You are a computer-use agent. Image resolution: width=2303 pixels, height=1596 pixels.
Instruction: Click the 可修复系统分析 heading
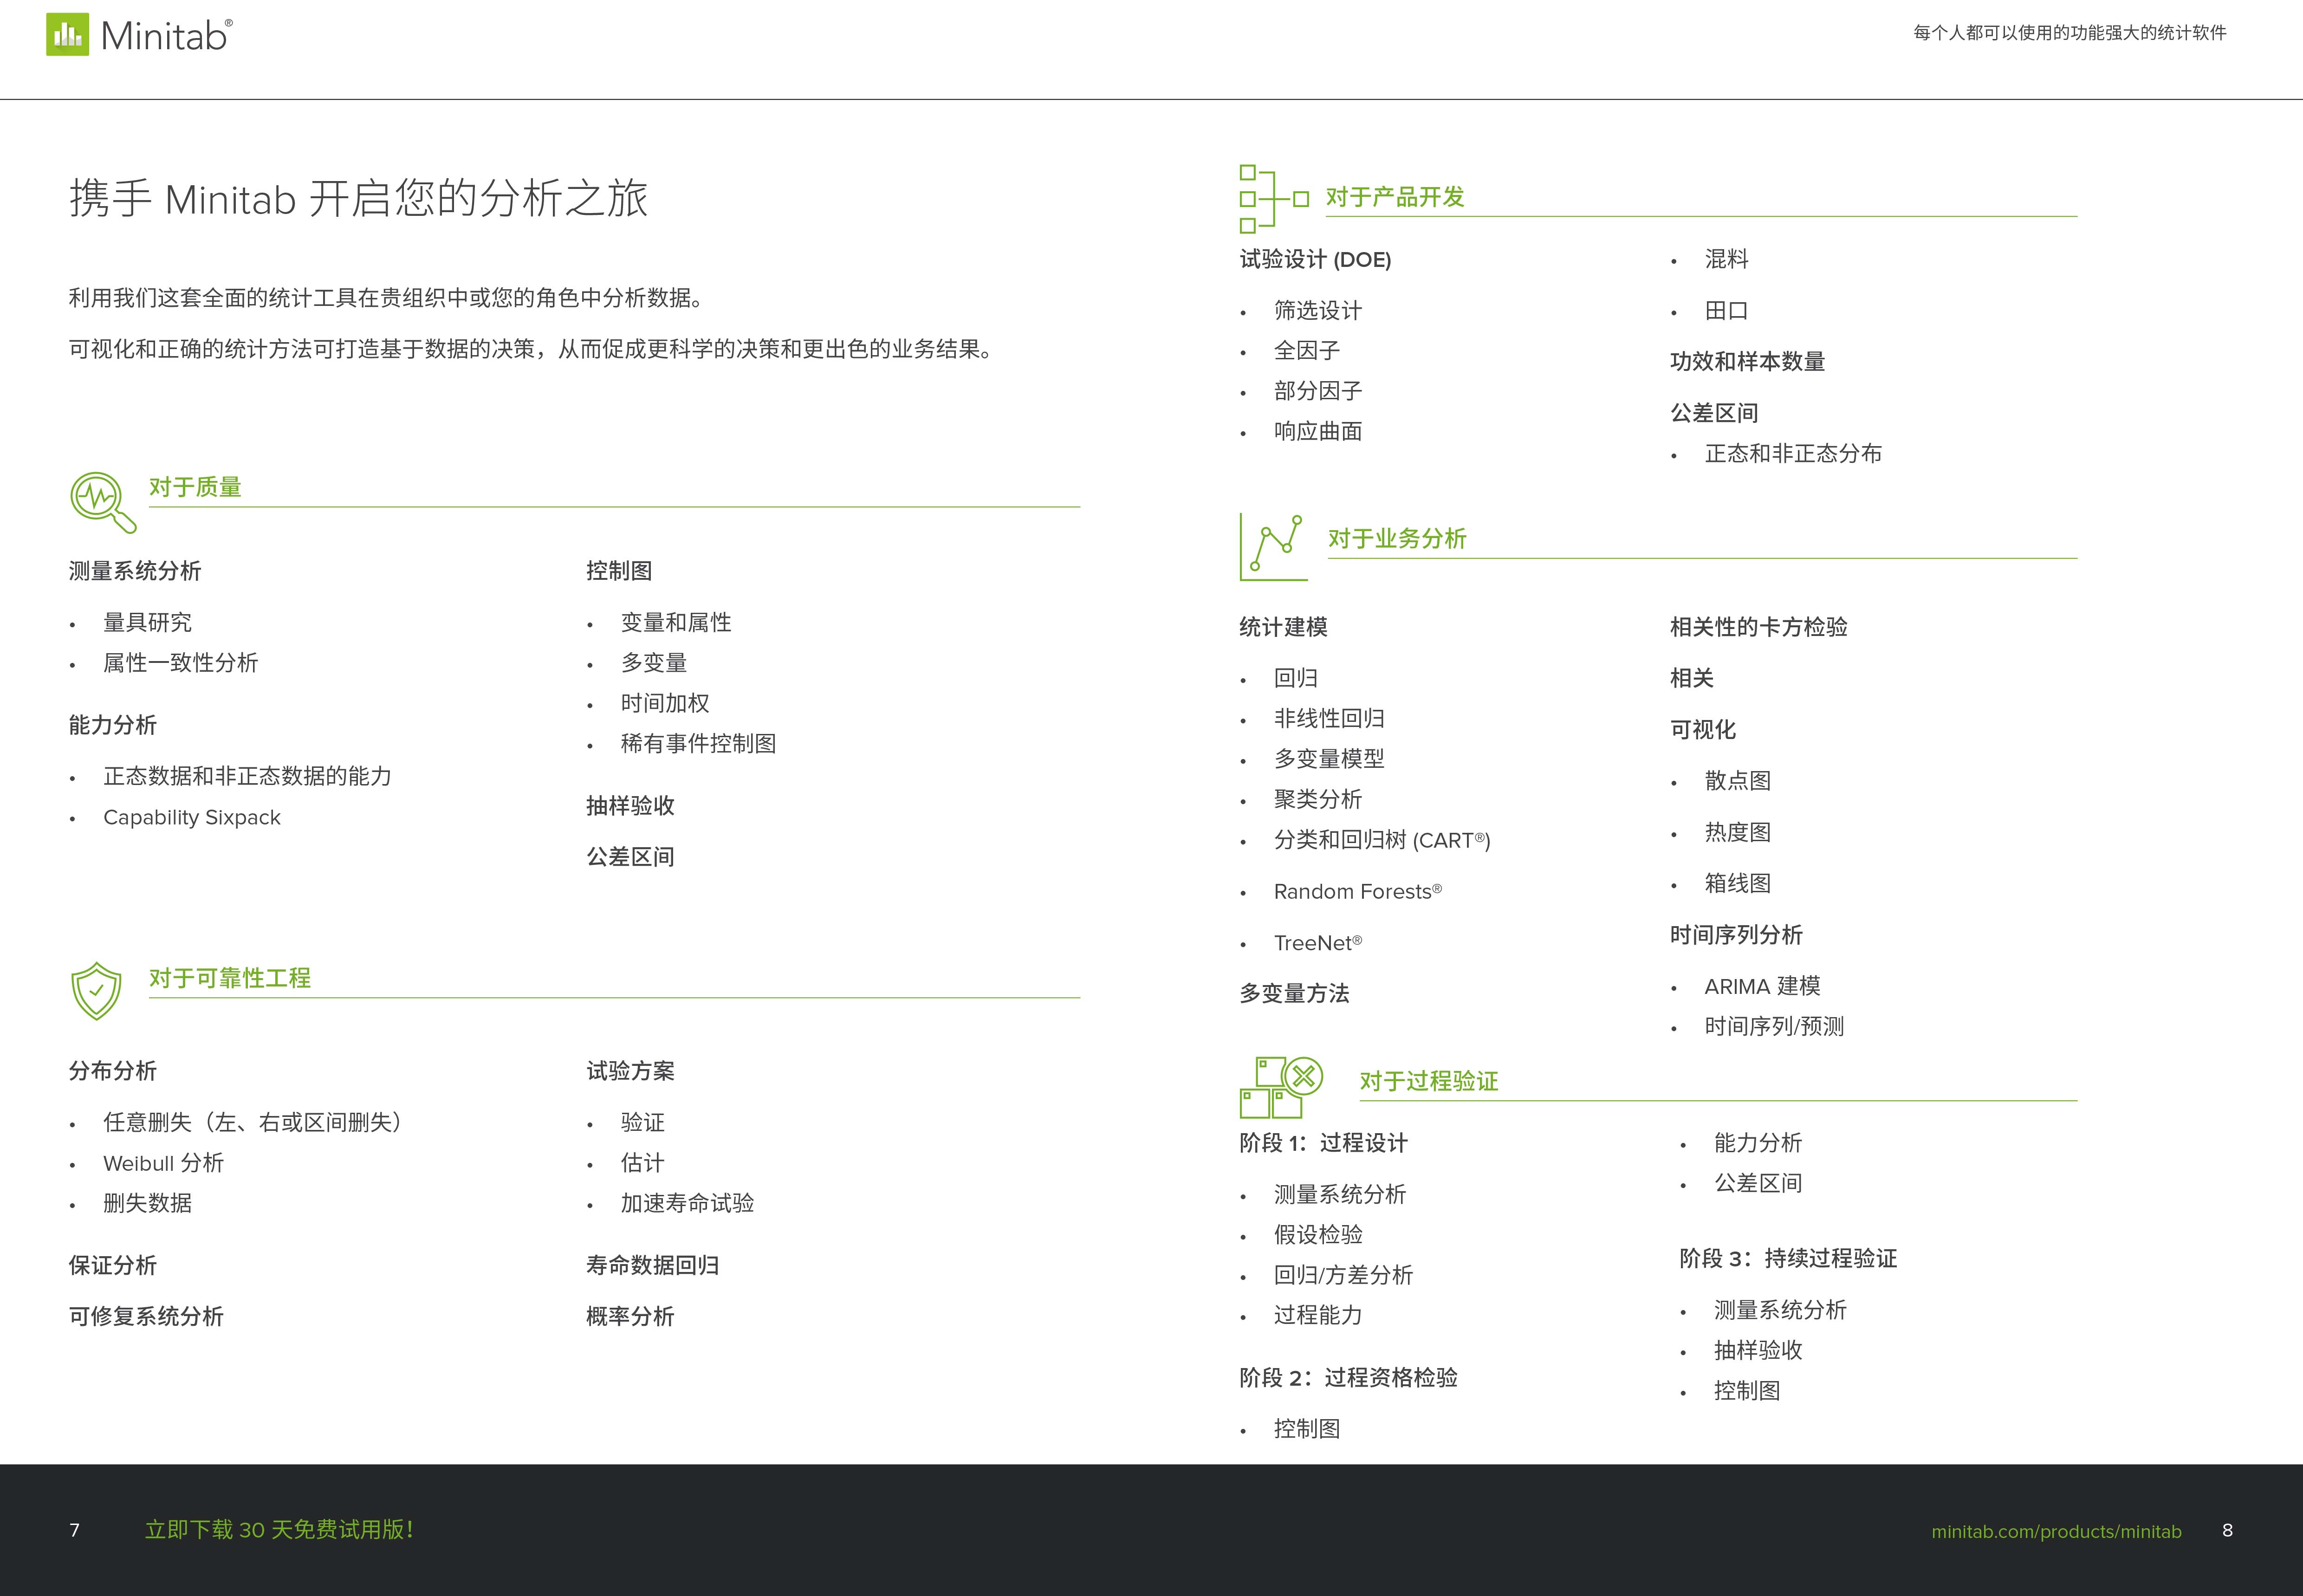pyautogui.click(x=146, y=1316)
